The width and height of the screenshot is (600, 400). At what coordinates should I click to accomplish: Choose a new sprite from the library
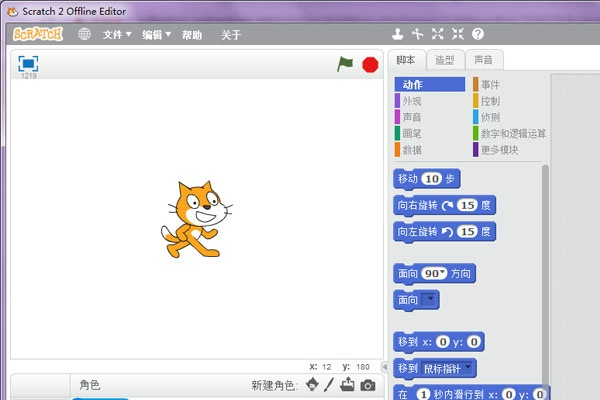coord(312,385)
